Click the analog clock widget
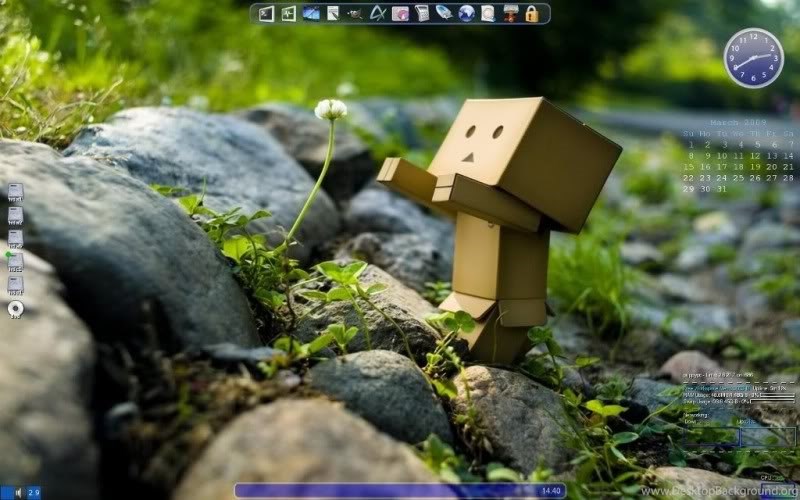The width and height of the screenshot is (800, 500). click(754, 58)
